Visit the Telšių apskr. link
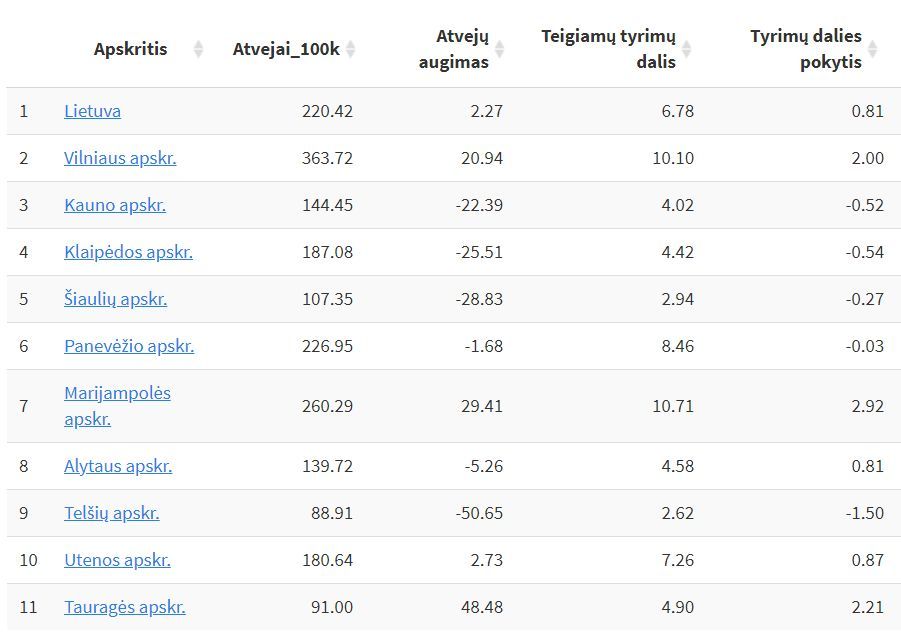 click(x=112, y=513)
